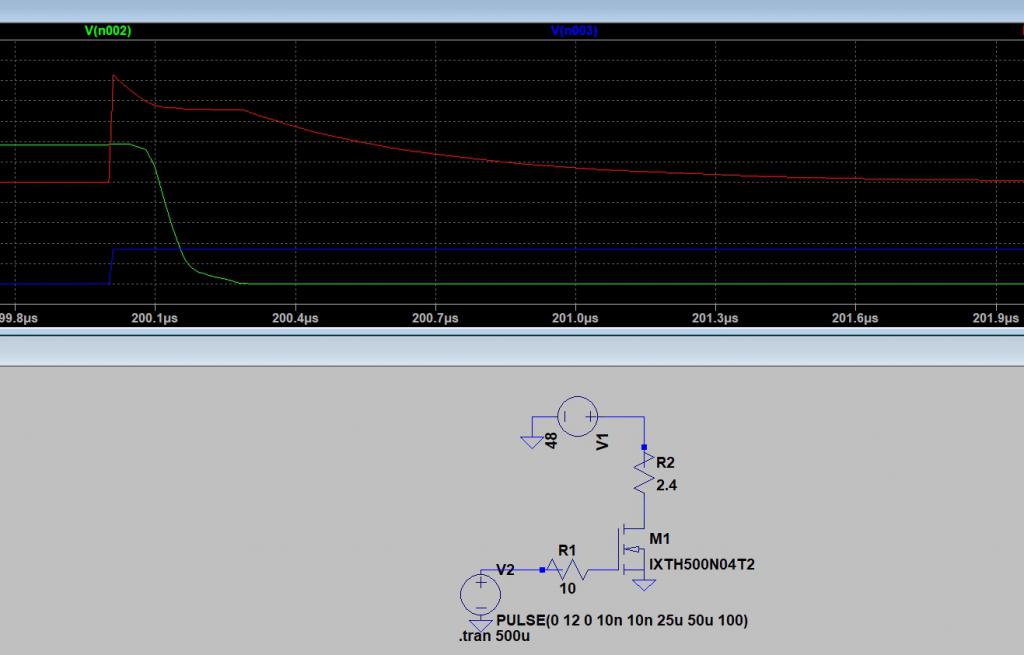Click the ground symbol beside V1
This screenshot has height=655, width=1024.
[x=529, y=438]
